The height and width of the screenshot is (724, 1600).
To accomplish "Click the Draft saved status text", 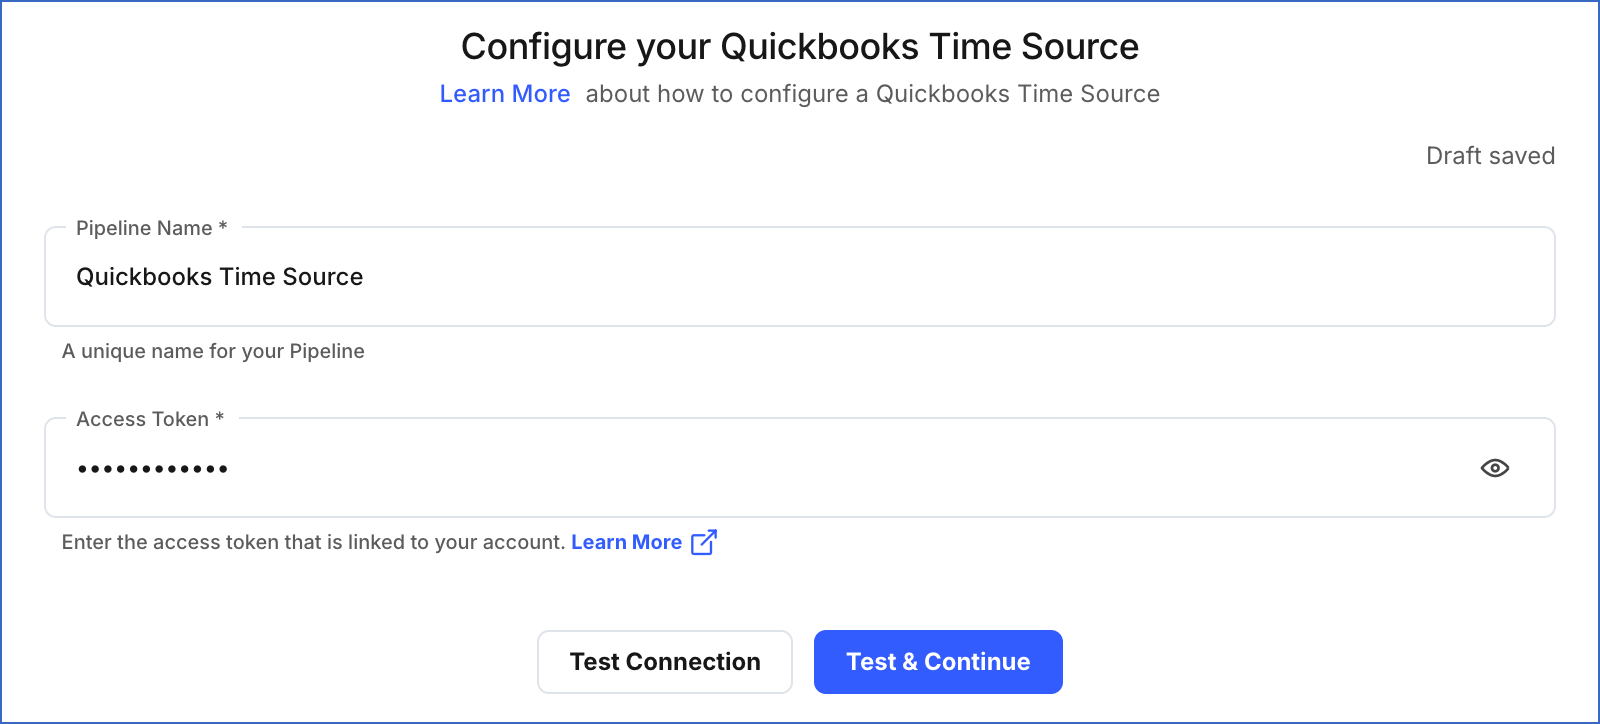I will click(1490, 156).
